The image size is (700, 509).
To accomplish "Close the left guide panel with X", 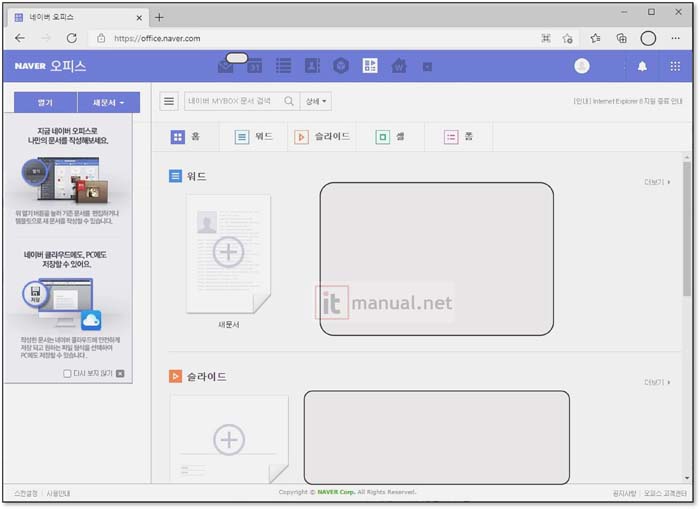I will point(120,373).
